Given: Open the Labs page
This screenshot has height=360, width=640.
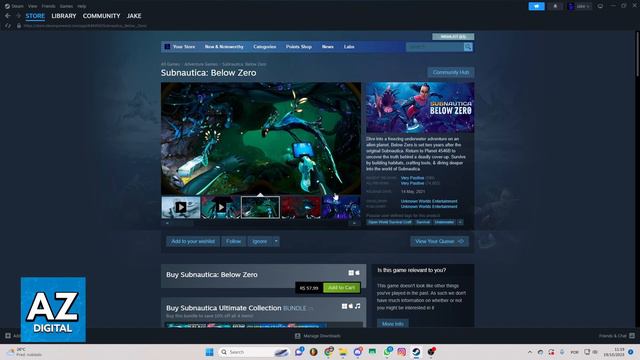Looking at the screenshot, I should 349,47.
